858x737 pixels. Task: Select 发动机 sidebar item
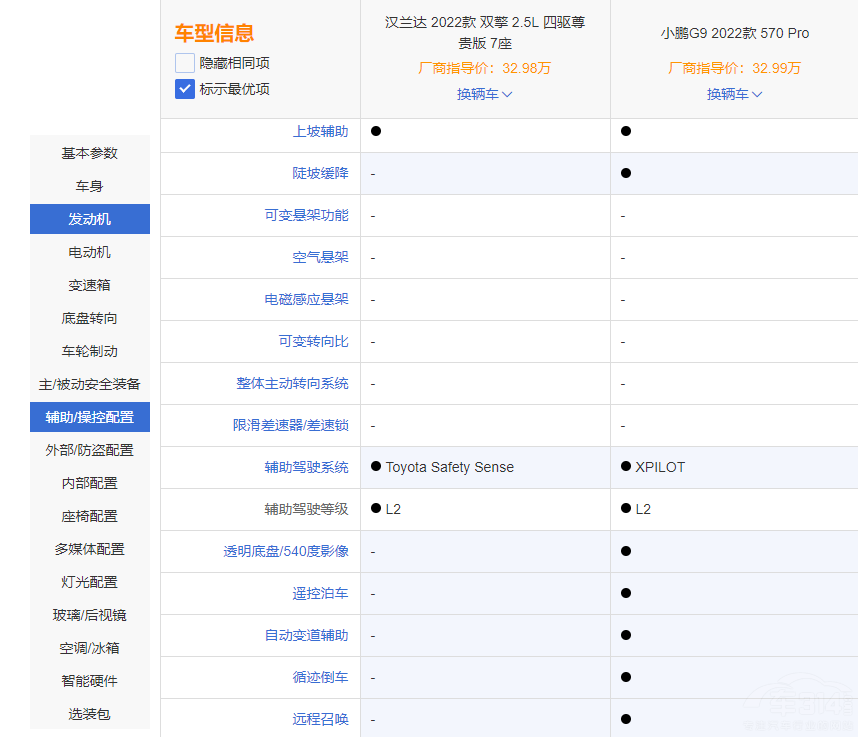(x=90, y=219)
